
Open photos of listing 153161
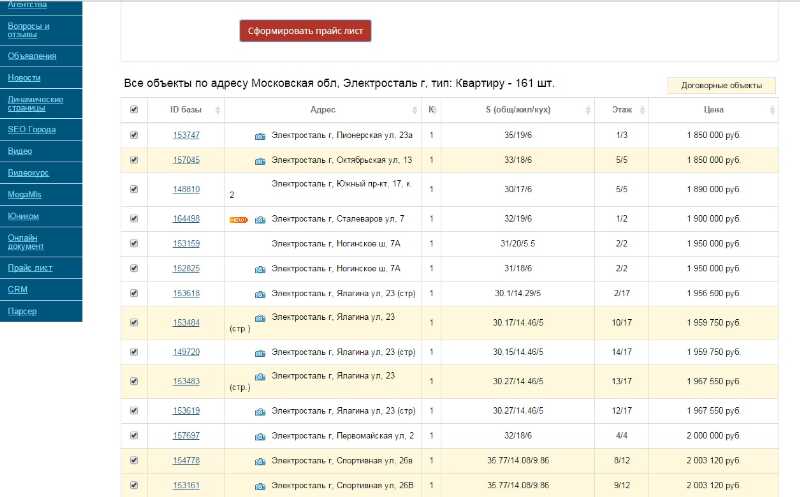tap(260, 486)
